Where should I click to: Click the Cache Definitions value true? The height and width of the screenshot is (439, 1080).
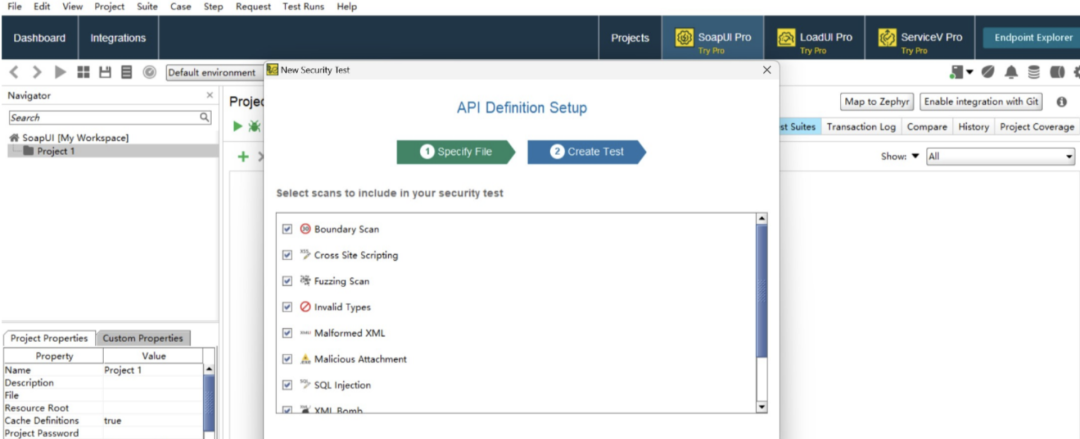pos(113,420)
